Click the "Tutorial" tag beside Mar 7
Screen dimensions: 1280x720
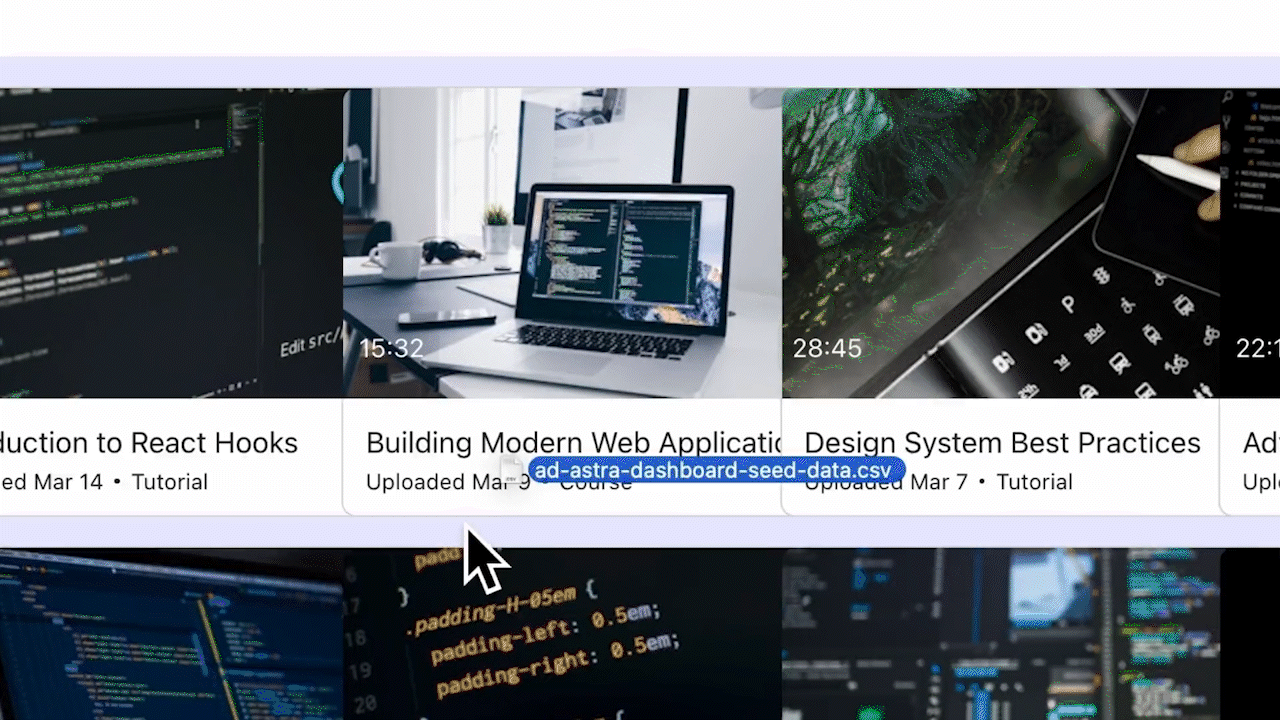[x=1034, y=482]
